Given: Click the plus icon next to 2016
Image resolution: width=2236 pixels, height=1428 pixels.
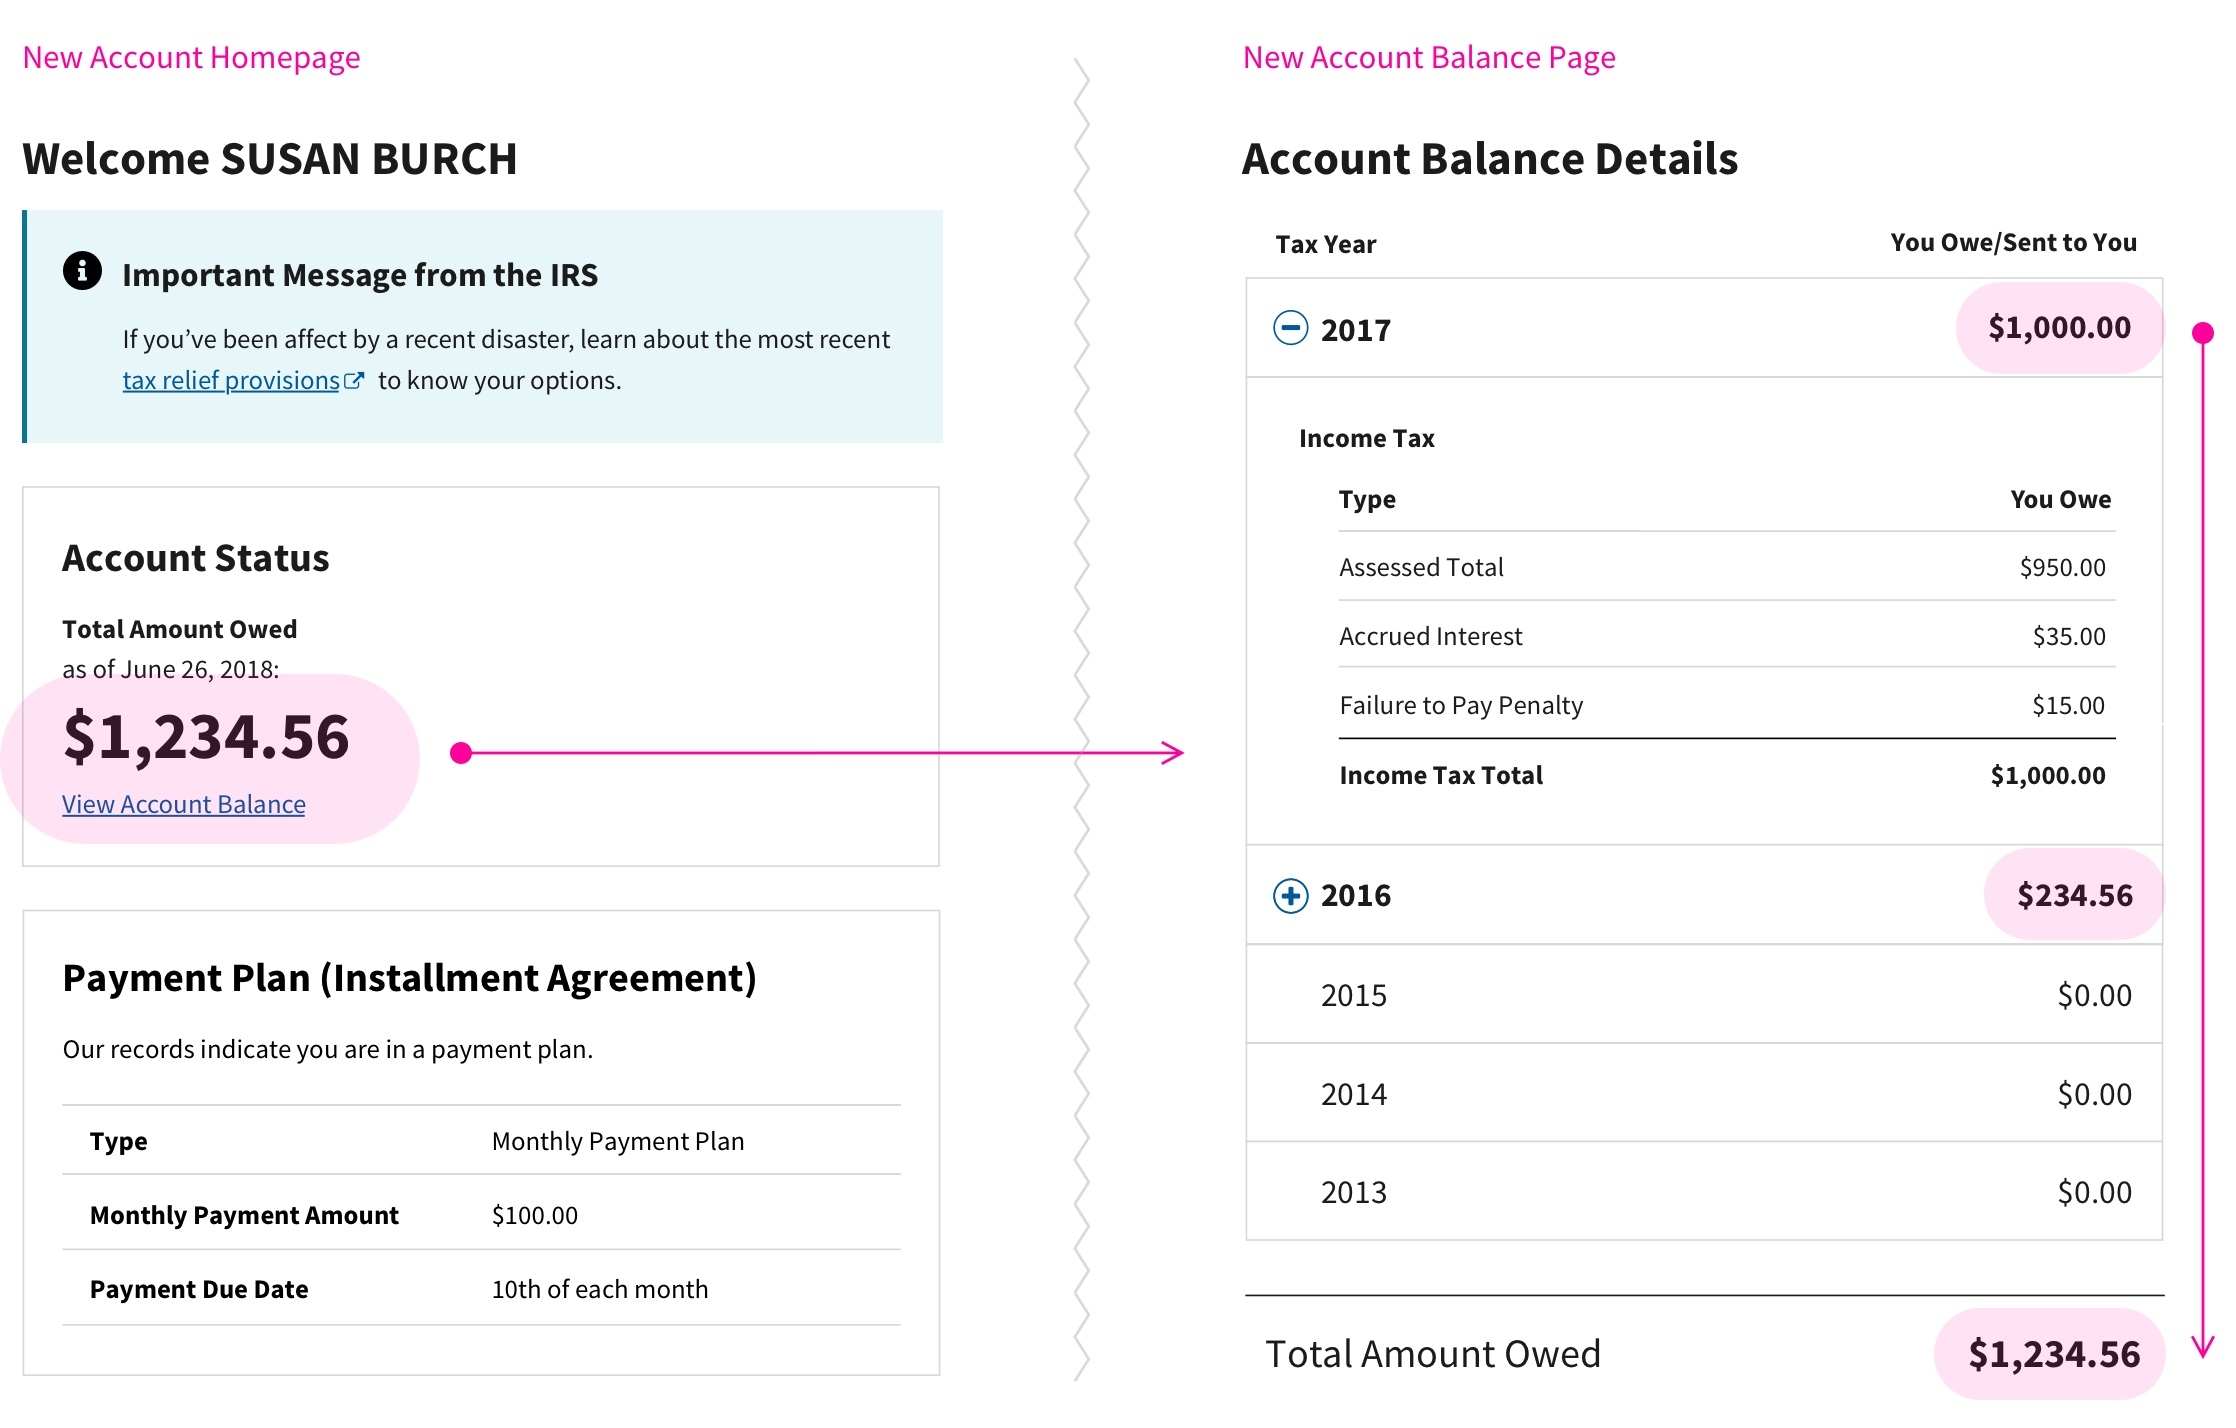Looking at the screenshot, I should [1291, 897].
